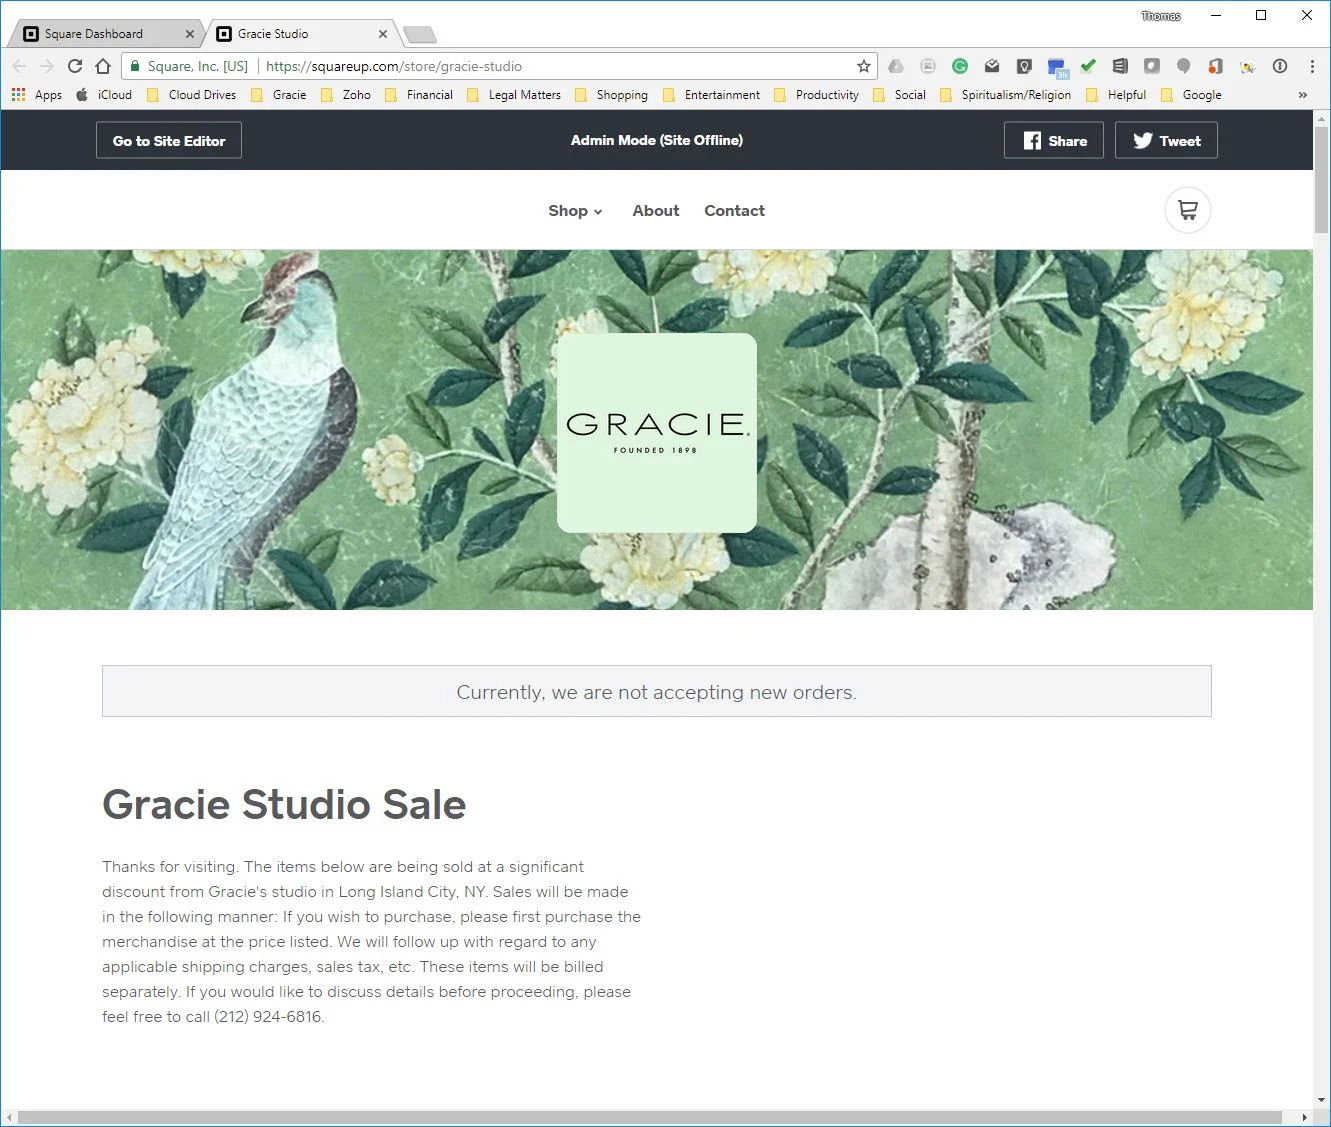Click Go to Site Editor button
The image size is (1331, 1127).
(x=169, y=140)
